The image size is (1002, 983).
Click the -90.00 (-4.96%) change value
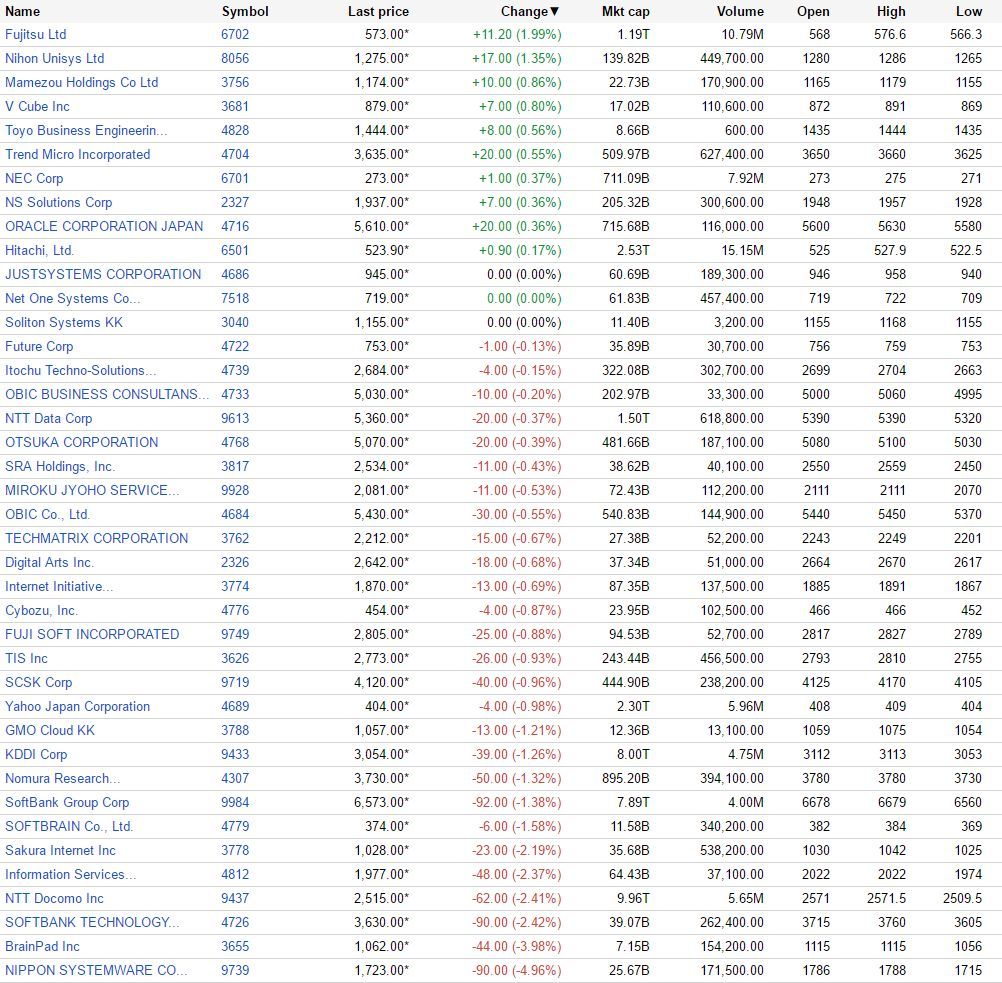[517, 970]
